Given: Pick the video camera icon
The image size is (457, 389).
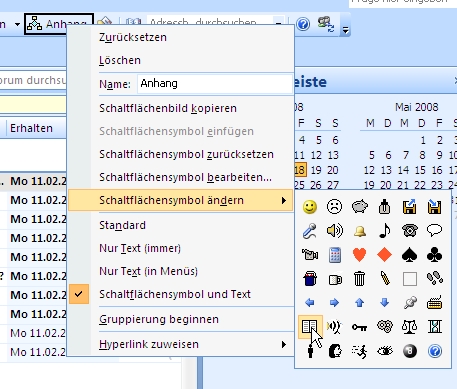Looking at the screenshot, I should pyautogui.click(x=310, y=255).
